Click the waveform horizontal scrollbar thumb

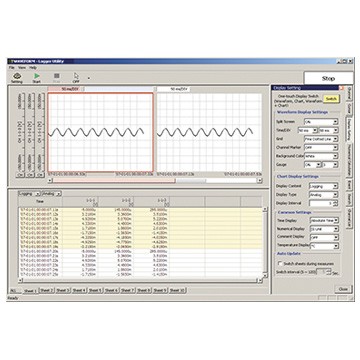(191, 180)
